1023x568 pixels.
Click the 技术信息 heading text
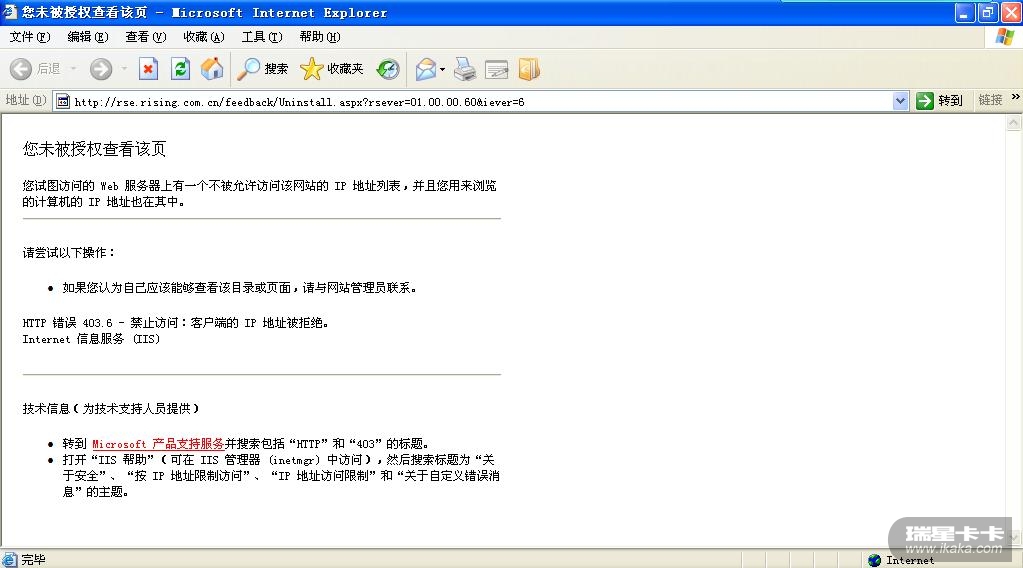tap(111, 409)
